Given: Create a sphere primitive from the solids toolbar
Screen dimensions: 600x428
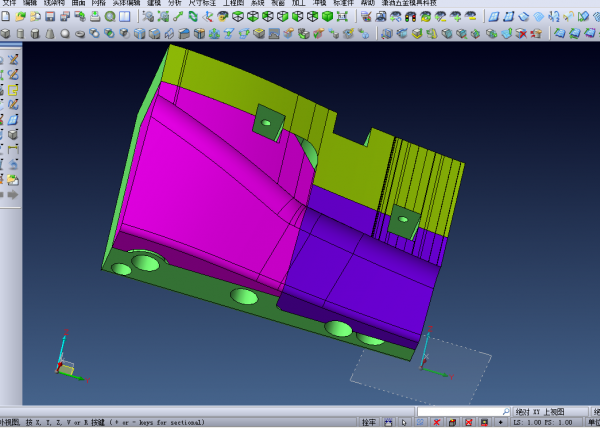Looking at the screenshot, I should (x=65, y=33).
